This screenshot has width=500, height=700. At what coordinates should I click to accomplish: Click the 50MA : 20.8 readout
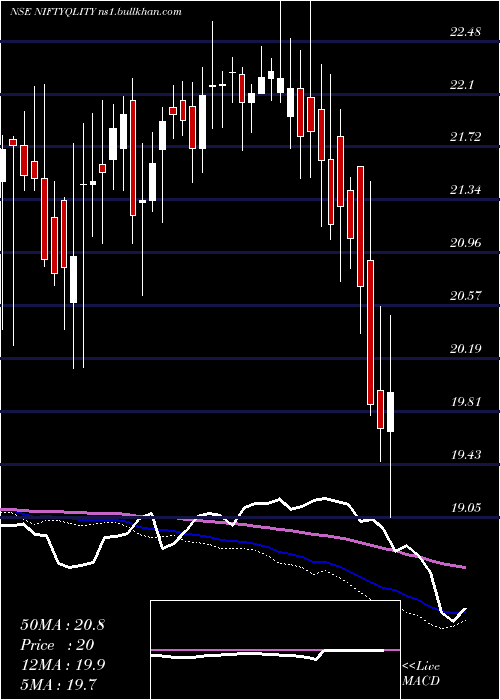[x=62, y=625]
